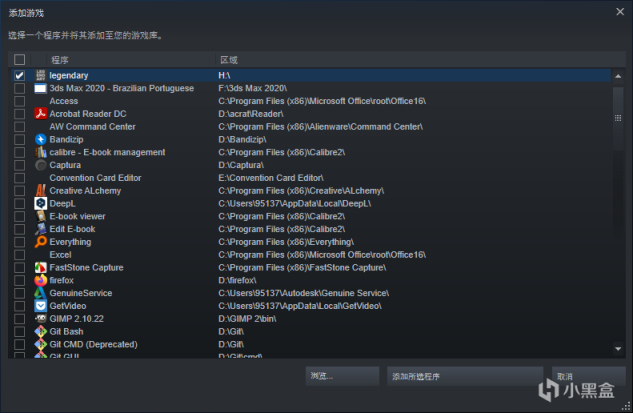
Task: Click the scrollbar up arrow
Action: coord(618,76)
